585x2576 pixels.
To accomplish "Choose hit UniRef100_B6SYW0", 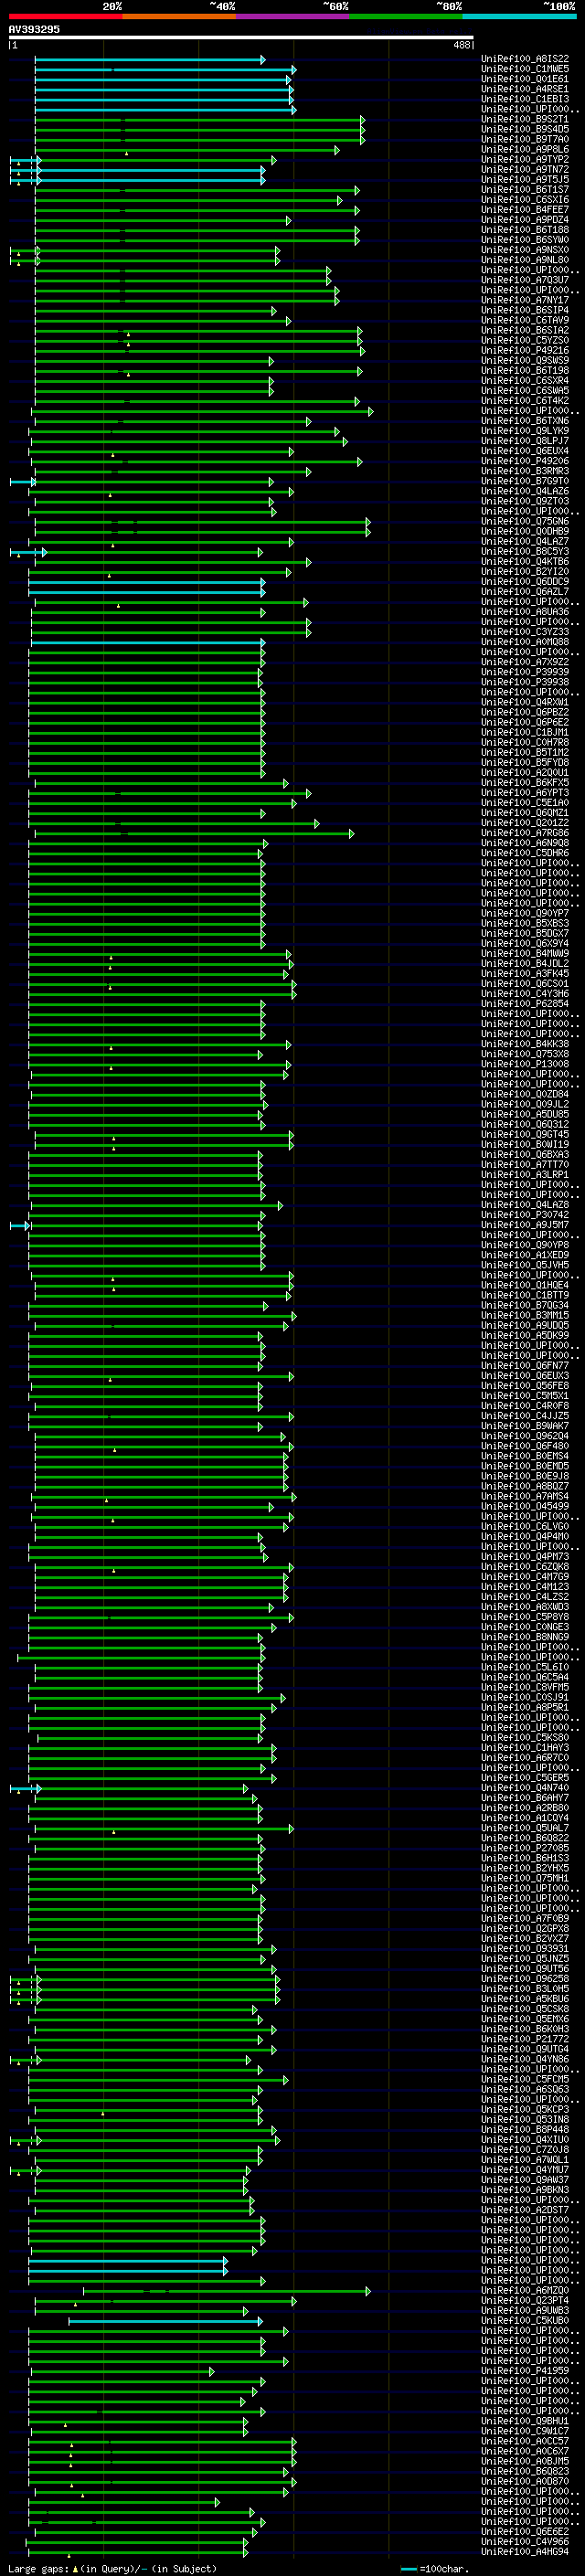I will click(525, 239).
